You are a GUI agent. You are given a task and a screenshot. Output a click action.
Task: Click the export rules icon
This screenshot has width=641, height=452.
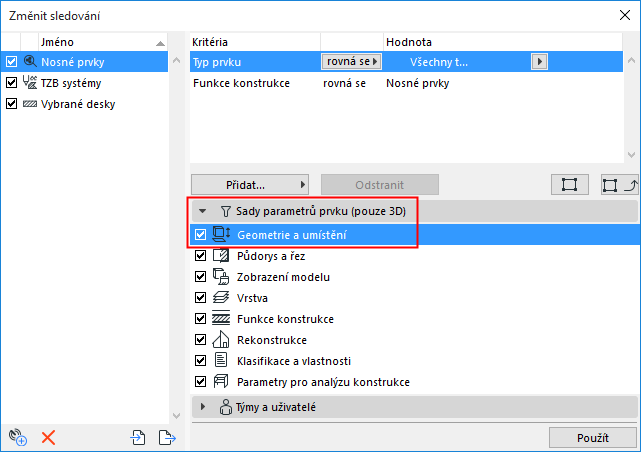pos(167,437)
